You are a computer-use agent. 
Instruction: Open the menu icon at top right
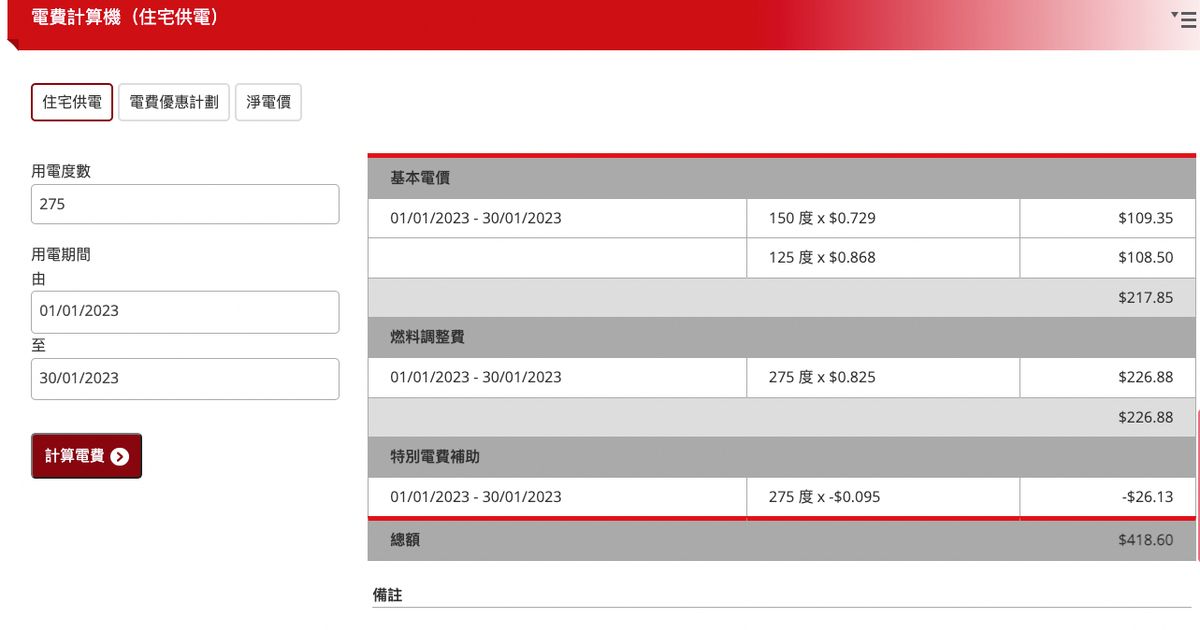coord(1184,19)
